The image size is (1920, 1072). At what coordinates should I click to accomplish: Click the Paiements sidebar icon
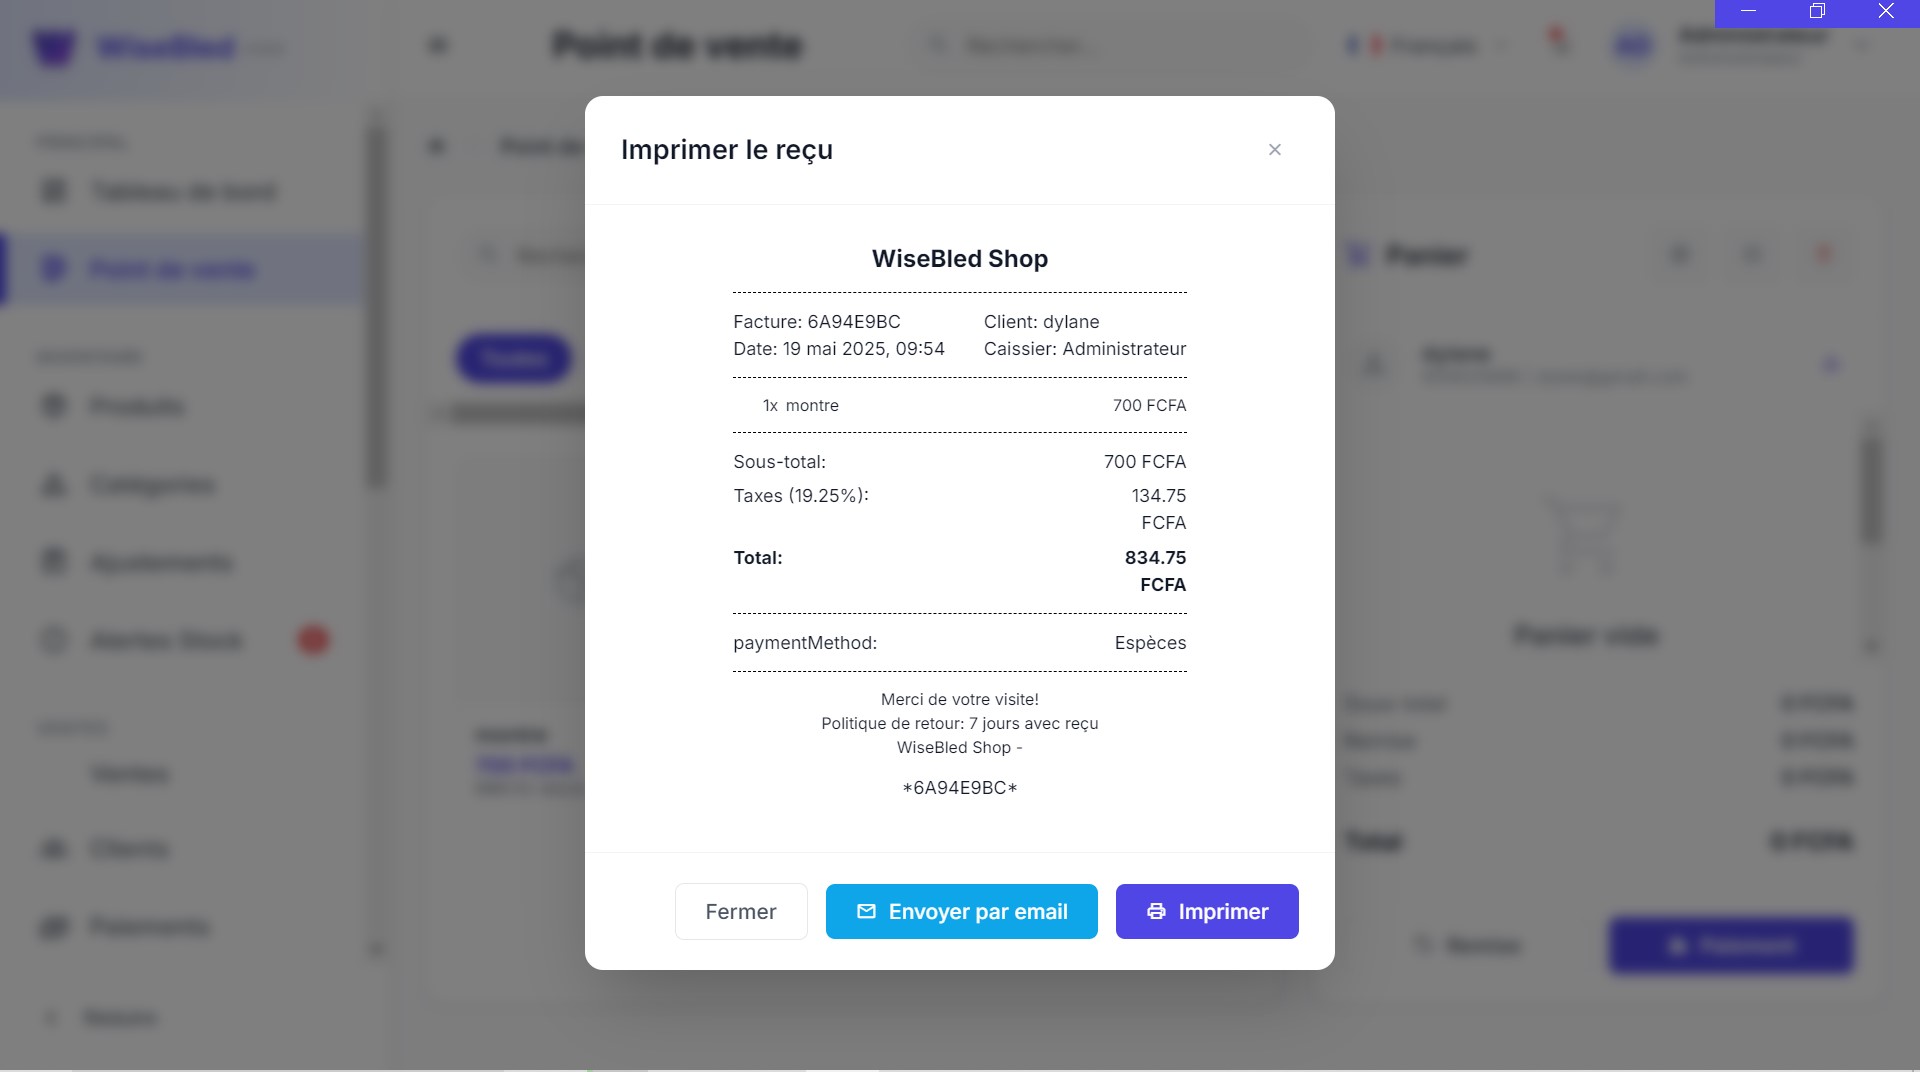[54, 927]
